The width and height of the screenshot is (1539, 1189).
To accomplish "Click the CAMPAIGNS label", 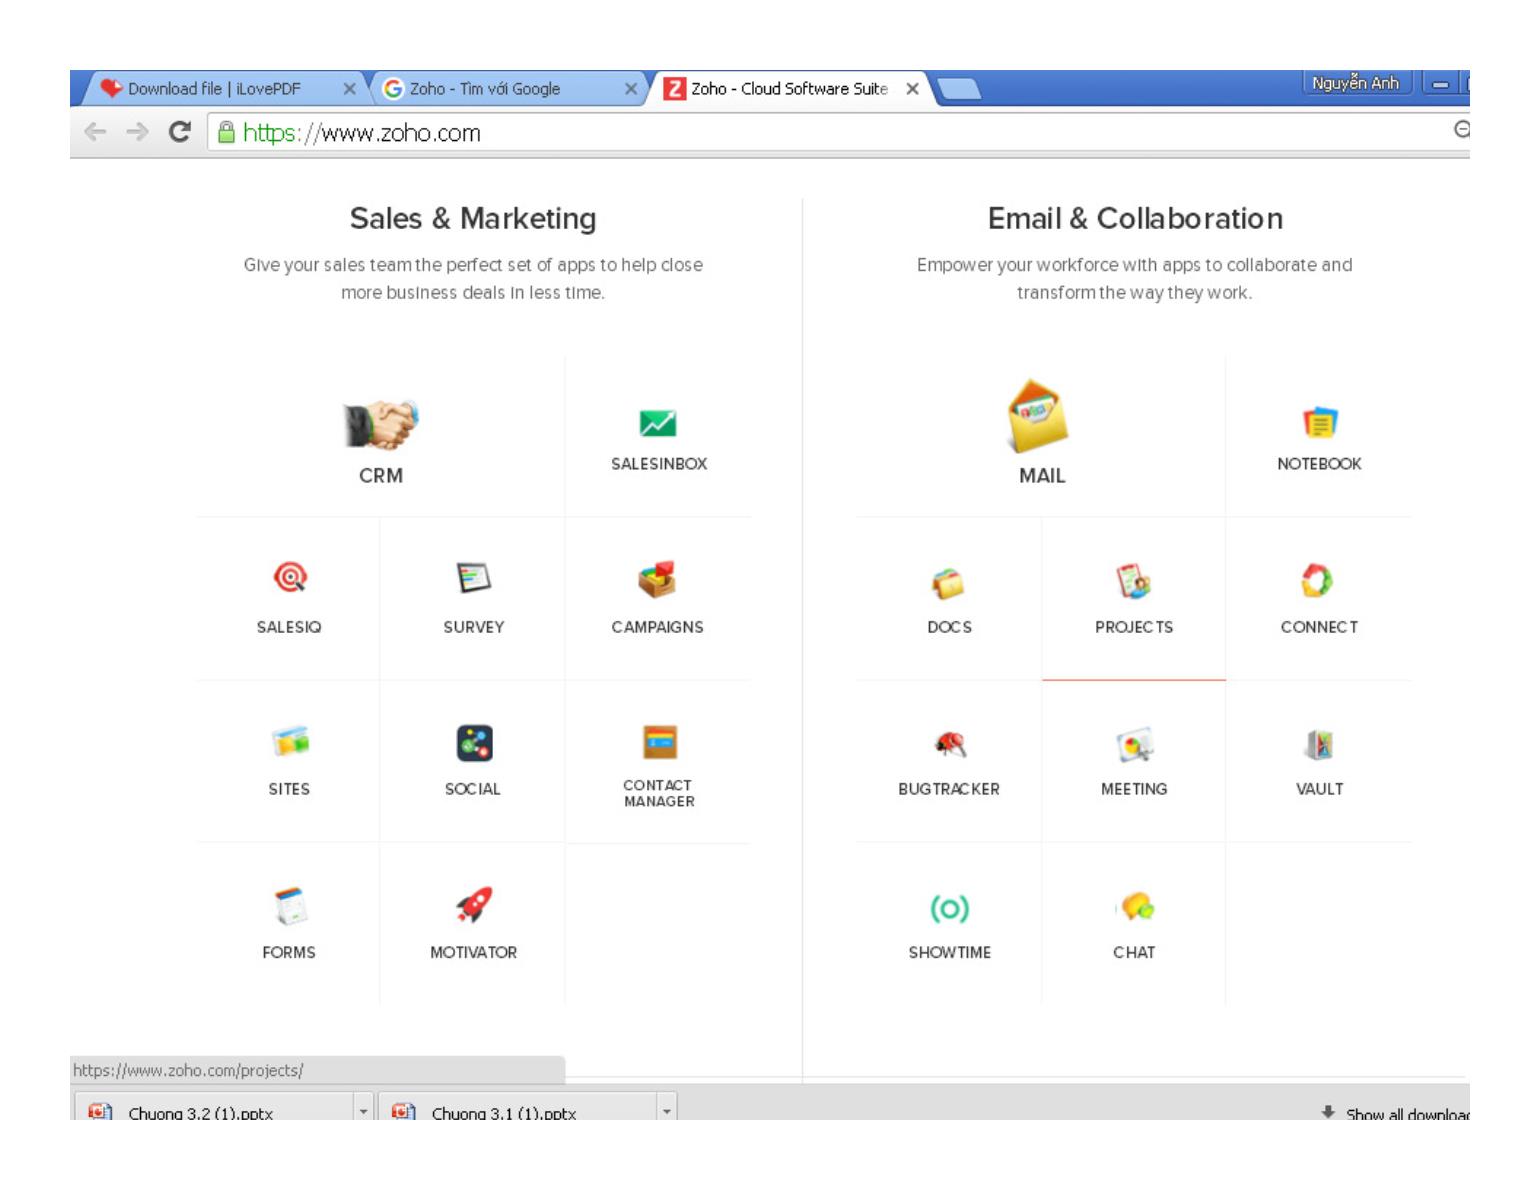I will click(x=657, y=627).
